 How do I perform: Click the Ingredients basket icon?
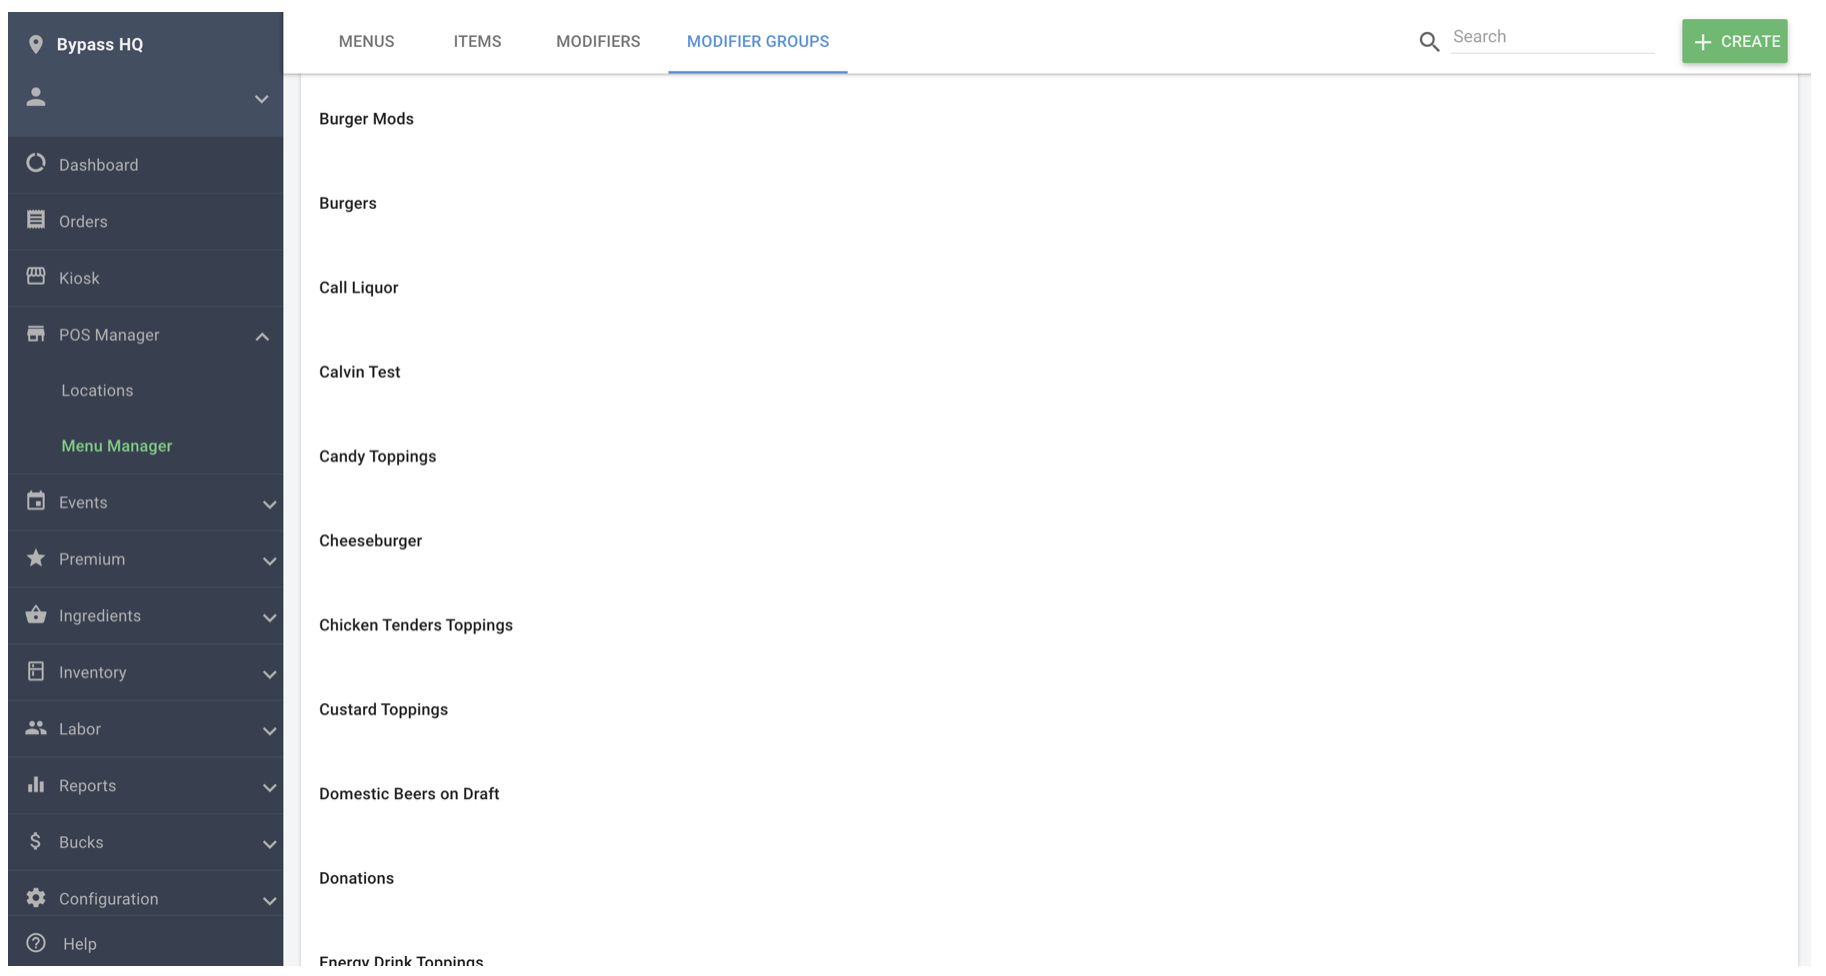[36, 614]
